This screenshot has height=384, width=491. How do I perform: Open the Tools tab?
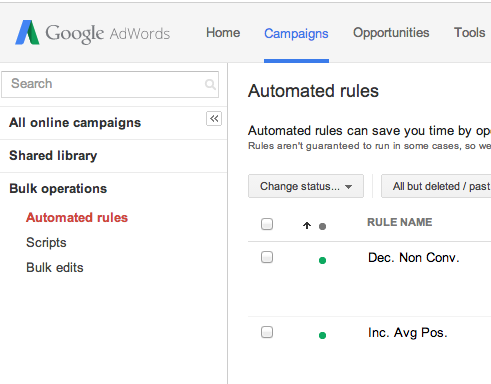[469, 33]
